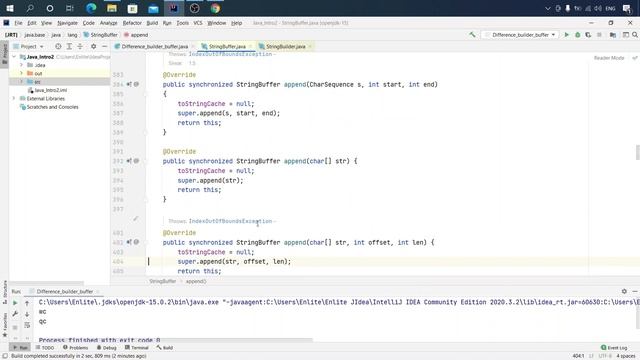
Task: Click the IndexOutOfBoundsException link above line 401
Action: pyautogui.click(x=230, y=221)
